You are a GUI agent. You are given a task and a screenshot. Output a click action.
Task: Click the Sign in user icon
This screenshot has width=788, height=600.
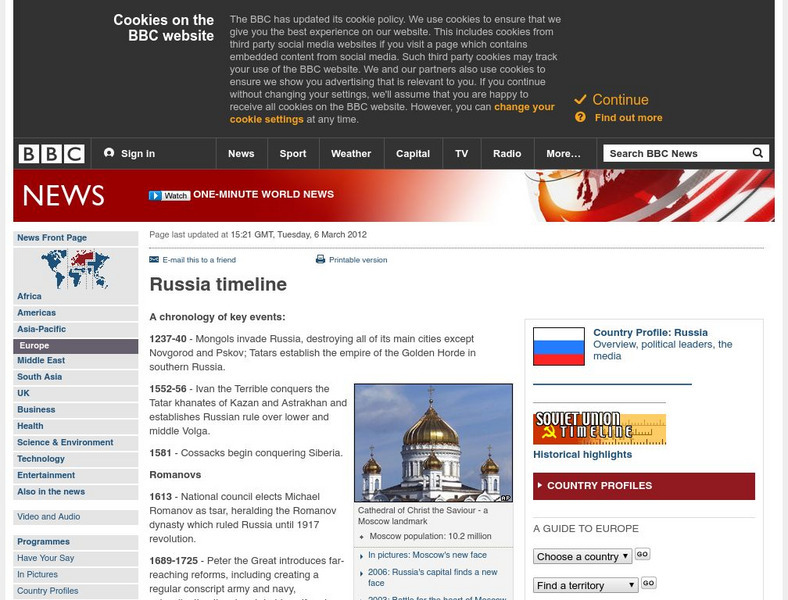click(109, 153)
